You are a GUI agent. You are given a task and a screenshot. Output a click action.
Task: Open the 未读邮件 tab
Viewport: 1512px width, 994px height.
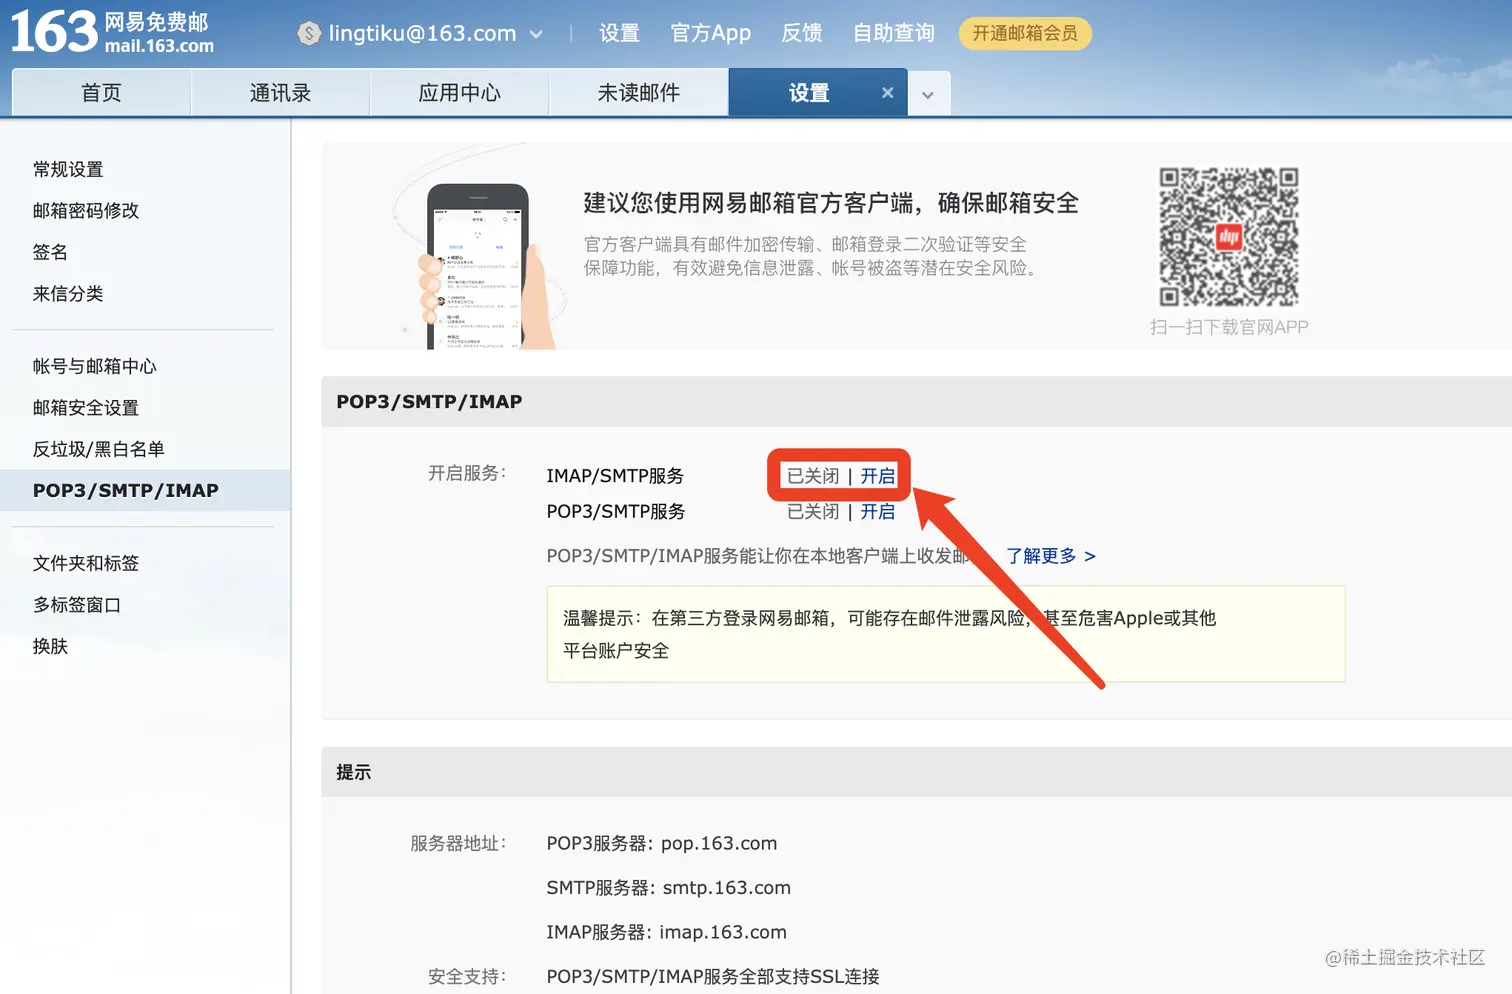click(638, 93)
